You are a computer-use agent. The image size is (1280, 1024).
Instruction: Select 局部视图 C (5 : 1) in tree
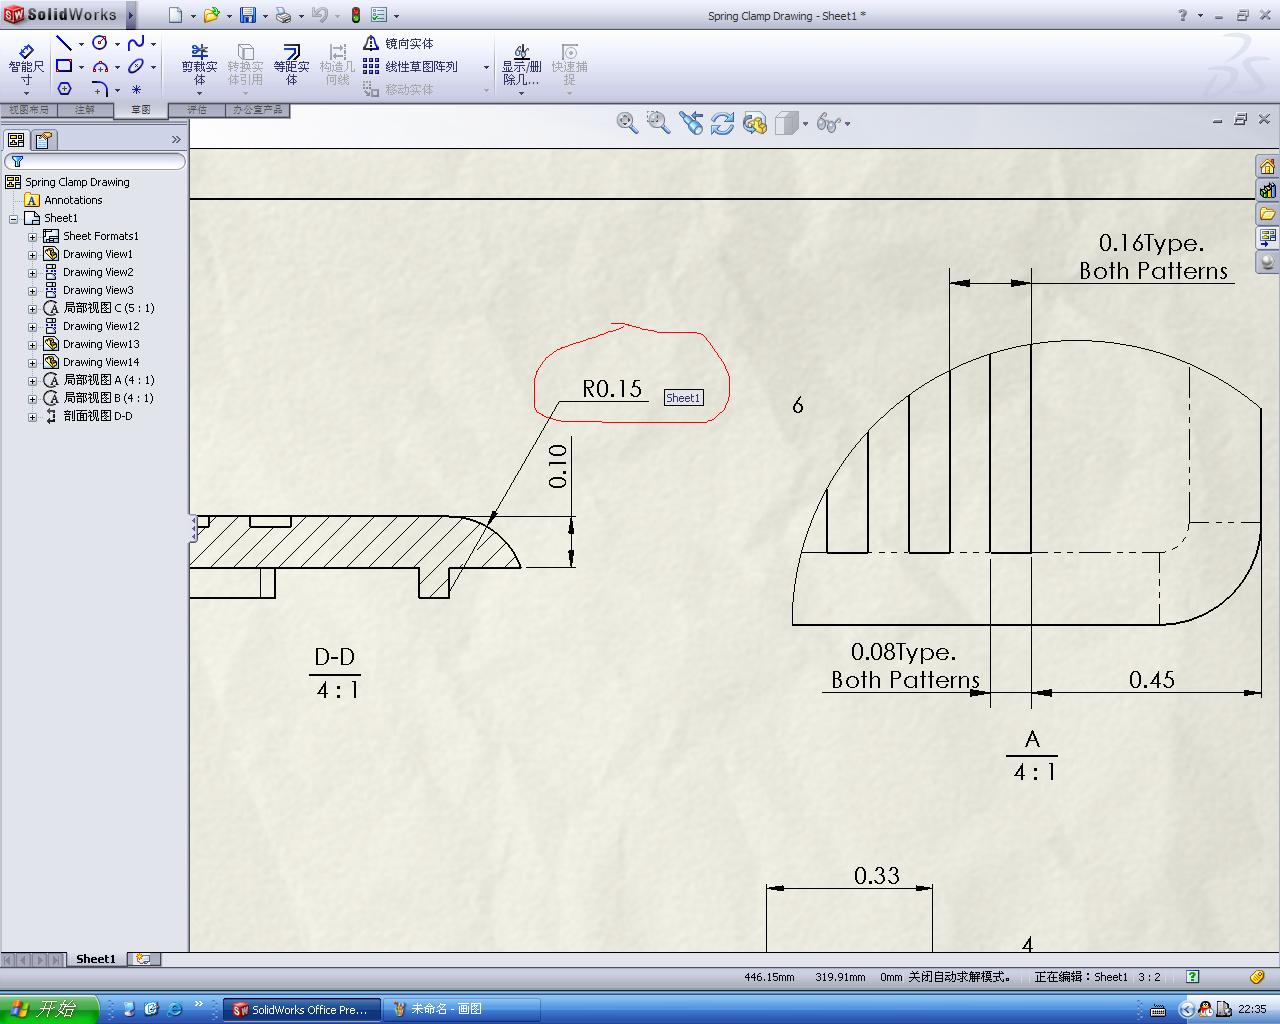[x=109, y=308]
